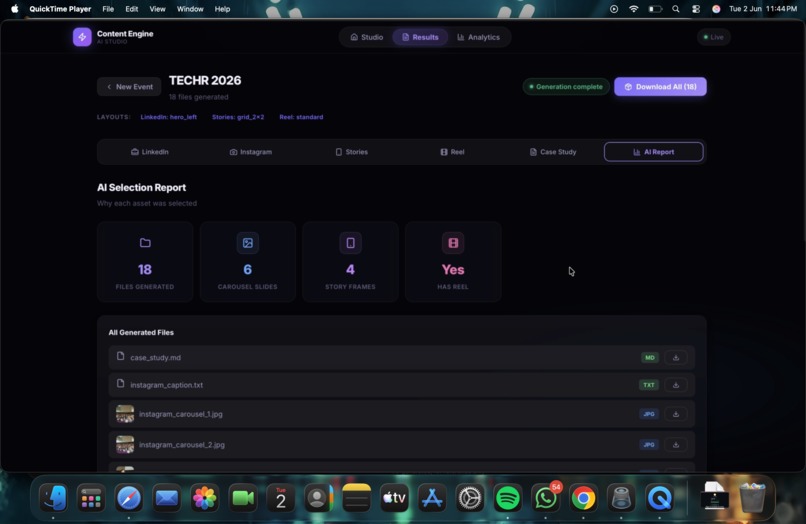The height and width of the screenshot is (524, 806).
Task: Click the JPG badge on instagram_carousel_1.jpg
Action: click(649, 414)
